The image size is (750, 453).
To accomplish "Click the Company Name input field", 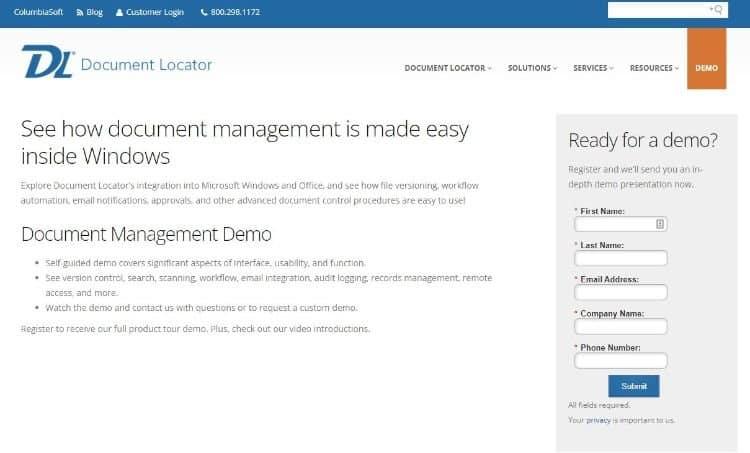I will pos(620,327).
